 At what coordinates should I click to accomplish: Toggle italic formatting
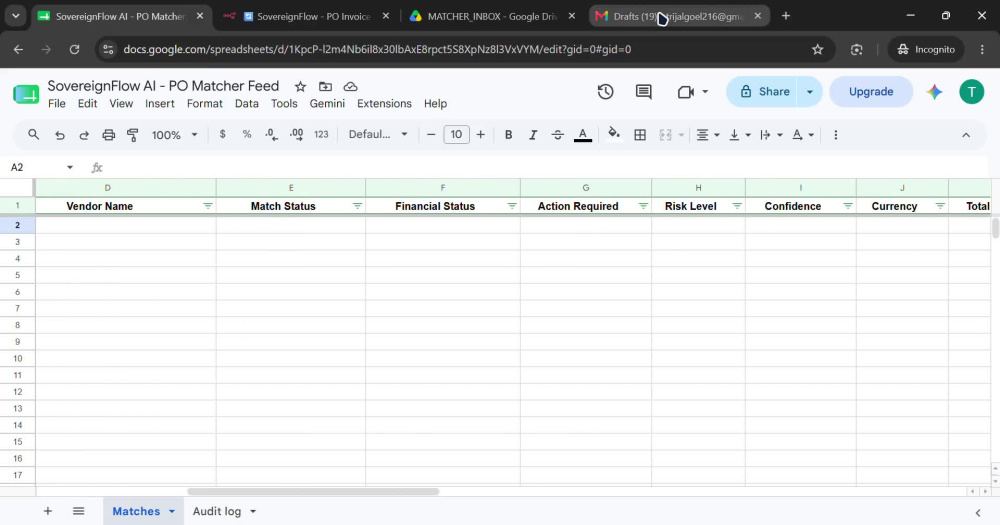tap(533, 135)
